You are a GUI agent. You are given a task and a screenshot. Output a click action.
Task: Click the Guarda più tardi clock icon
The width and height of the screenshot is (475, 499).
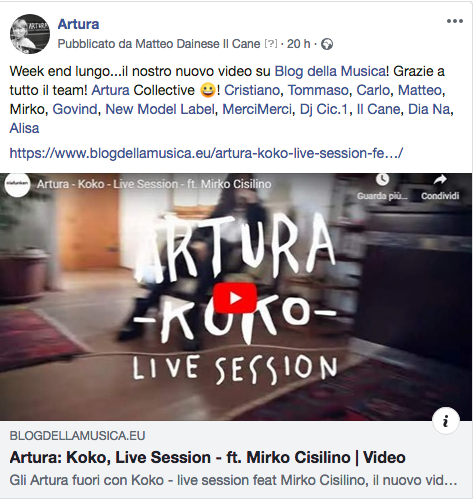coord(382,180)
